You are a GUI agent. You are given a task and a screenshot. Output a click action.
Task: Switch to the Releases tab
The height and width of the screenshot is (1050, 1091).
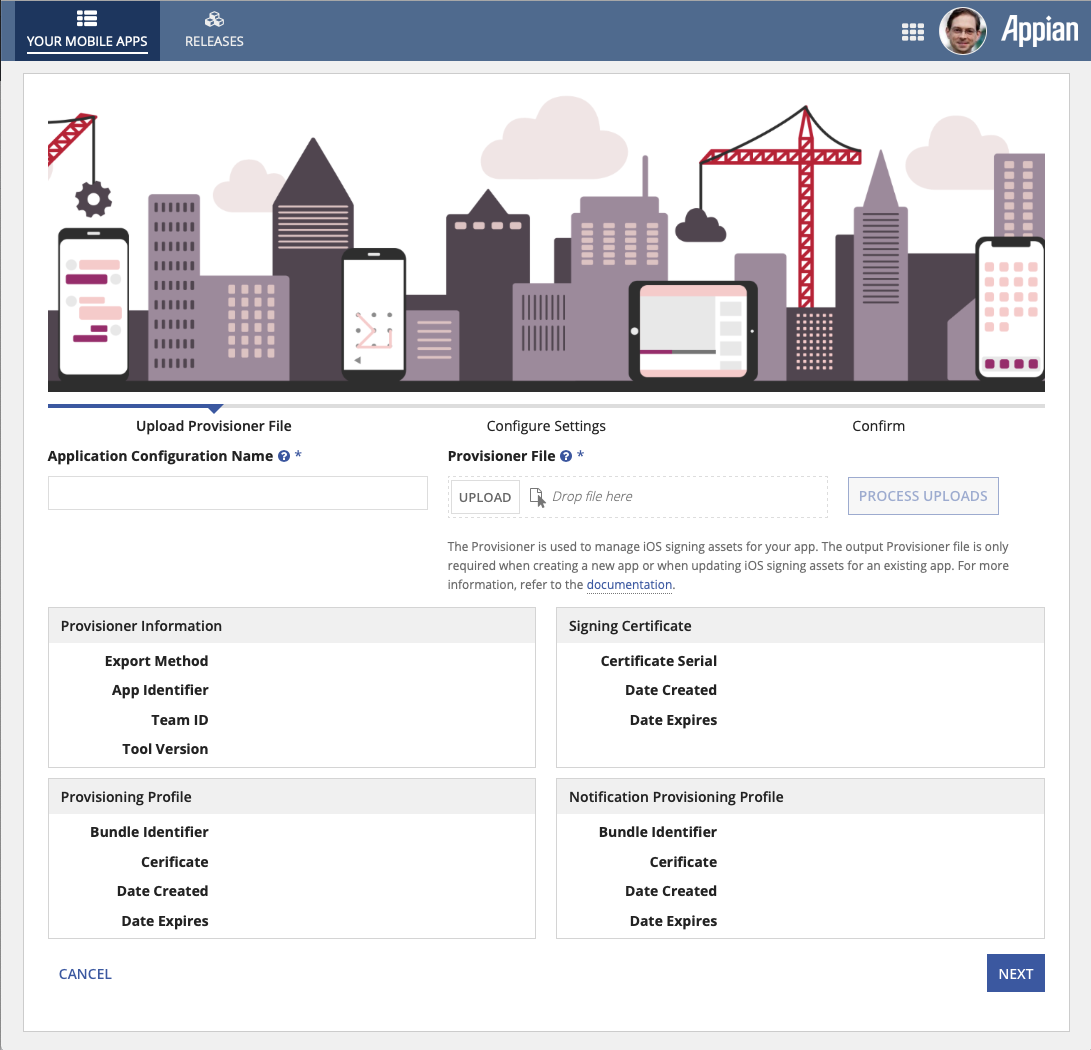pos(214,31)
